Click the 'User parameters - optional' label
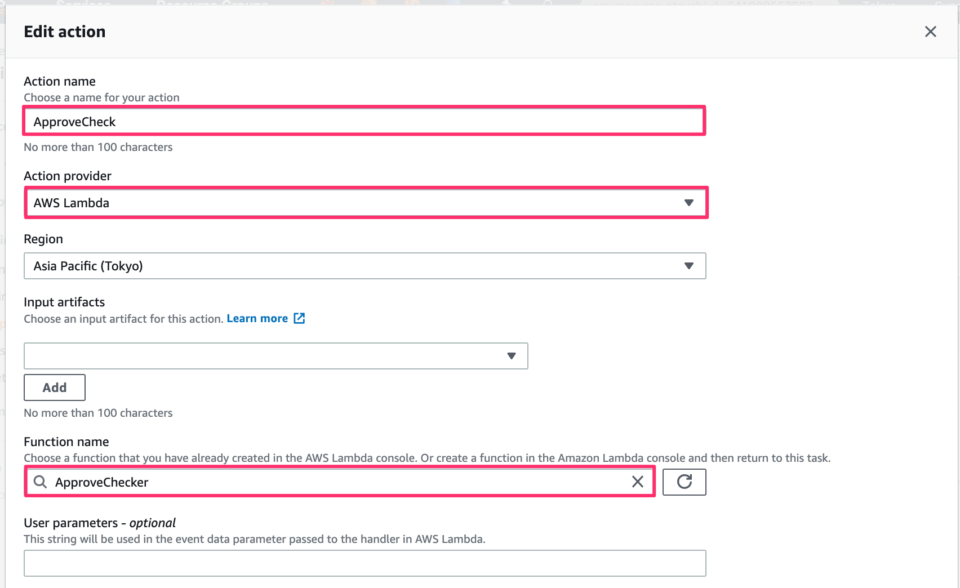Viewport: 960px width, 588px height. pyautogui.click(x=100, y=523)
